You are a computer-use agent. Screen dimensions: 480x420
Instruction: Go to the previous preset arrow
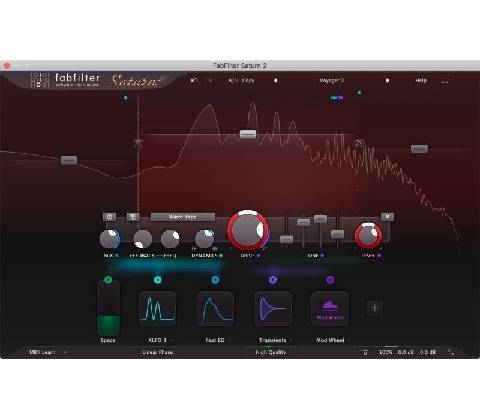point(275,80)
